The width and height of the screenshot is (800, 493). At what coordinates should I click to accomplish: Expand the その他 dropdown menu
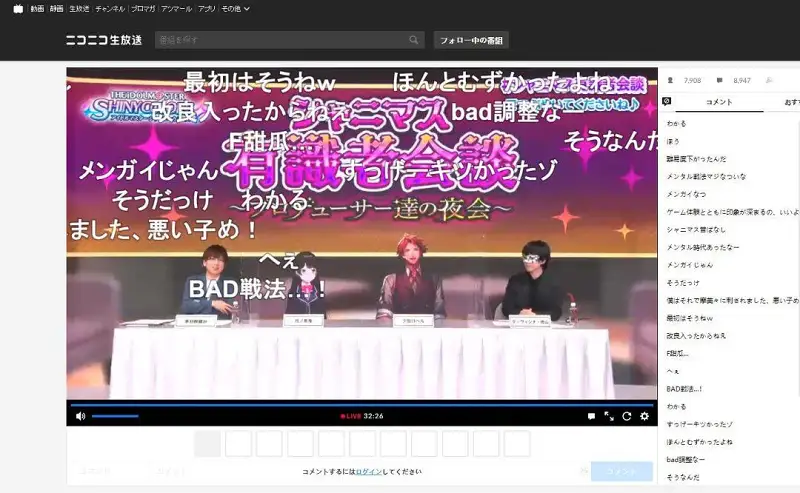(x=236, y=9)
